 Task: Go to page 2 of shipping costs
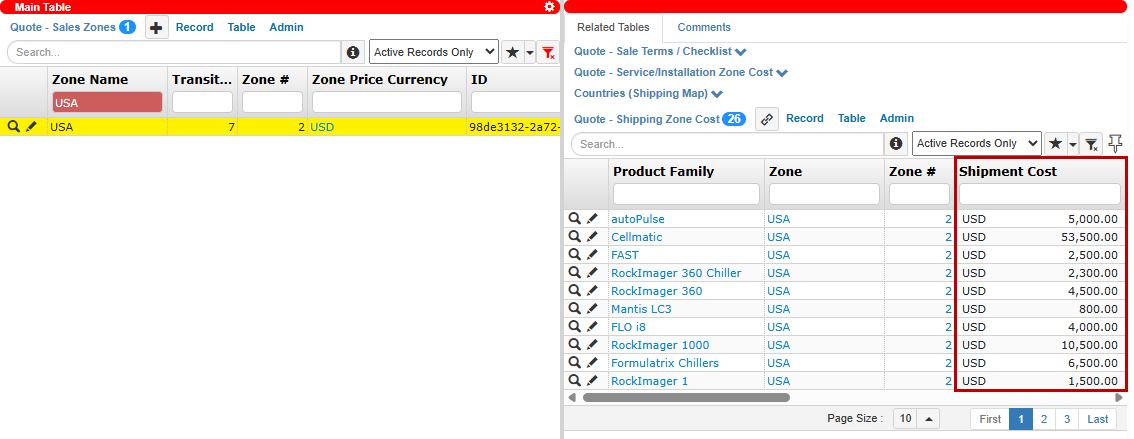click(x=1045, y=419)
